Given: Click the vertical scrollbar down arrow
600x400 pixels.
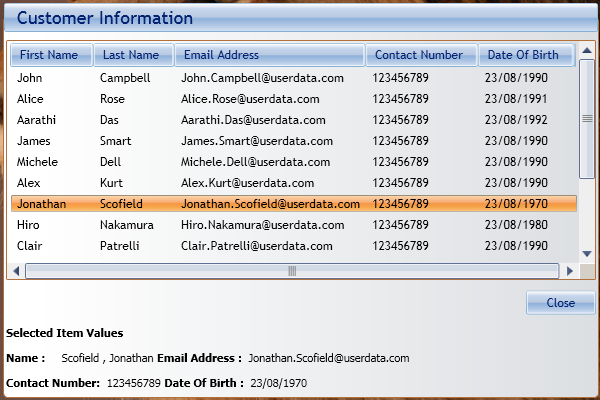Looking at the screenshot, I should [x=587, y=254].
